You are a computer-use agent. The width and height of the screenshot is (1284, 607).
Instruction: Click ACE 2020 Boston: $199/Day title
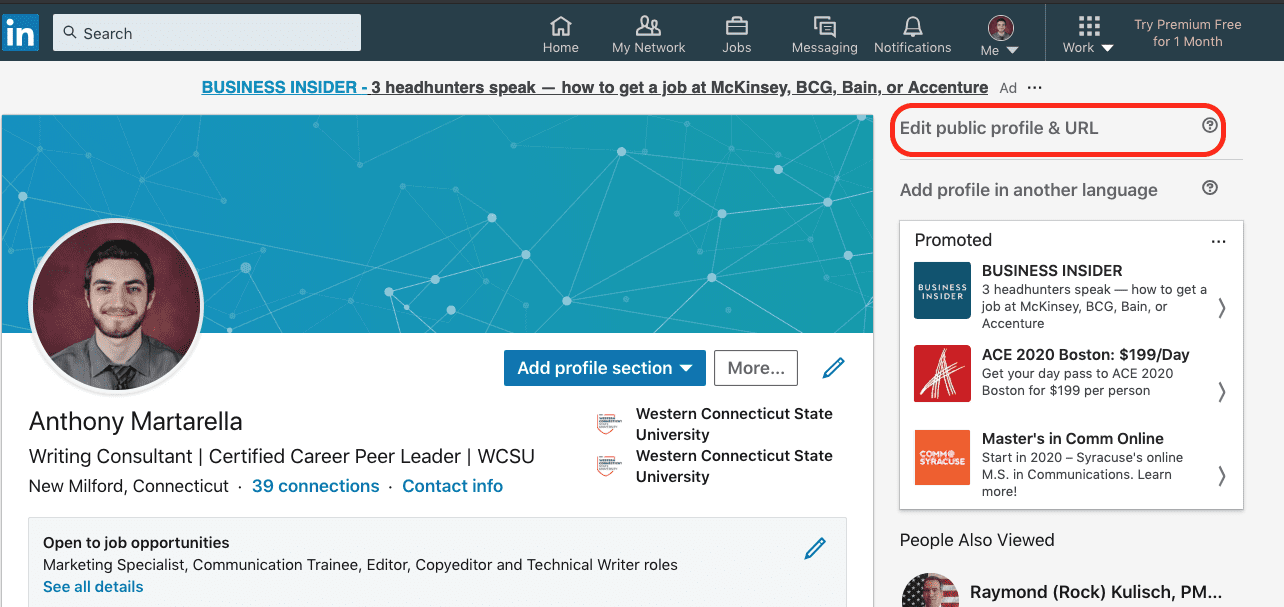click(x=1085, y=355)
